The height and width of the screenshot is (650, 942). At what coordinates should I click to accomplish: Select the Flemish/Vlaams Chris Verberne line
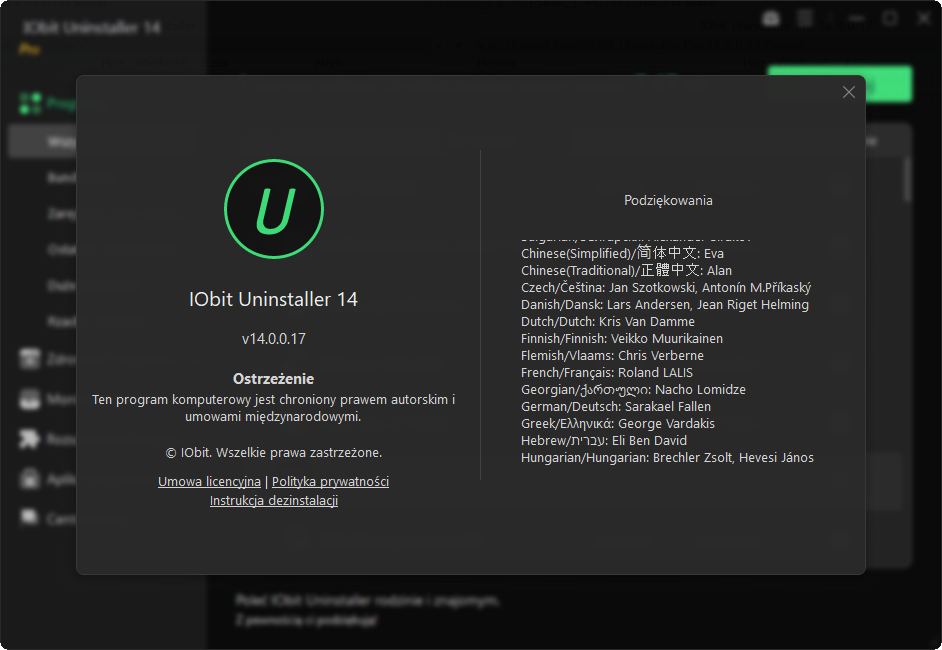[x=612, y=355]
